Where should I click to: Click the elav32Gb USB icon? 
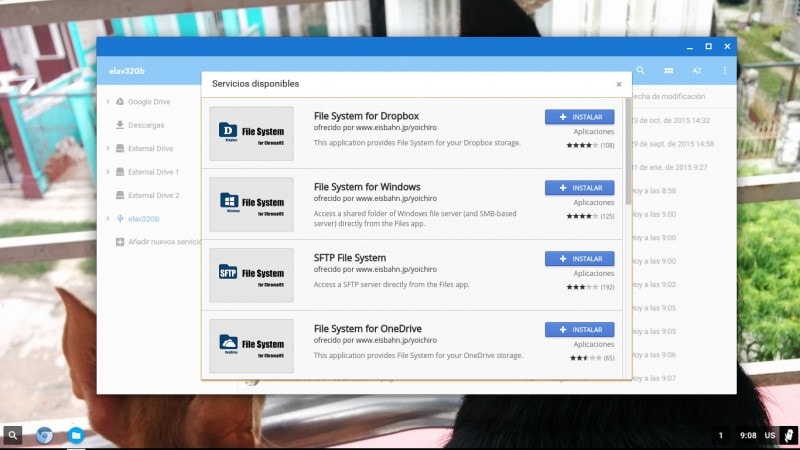point(120,219)
